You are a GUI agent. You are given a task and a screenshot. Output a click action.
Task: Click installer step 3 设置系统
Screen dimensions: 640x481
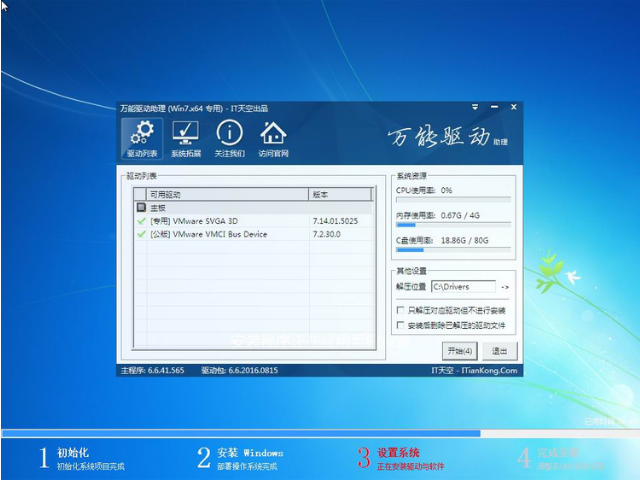[400, 458]
